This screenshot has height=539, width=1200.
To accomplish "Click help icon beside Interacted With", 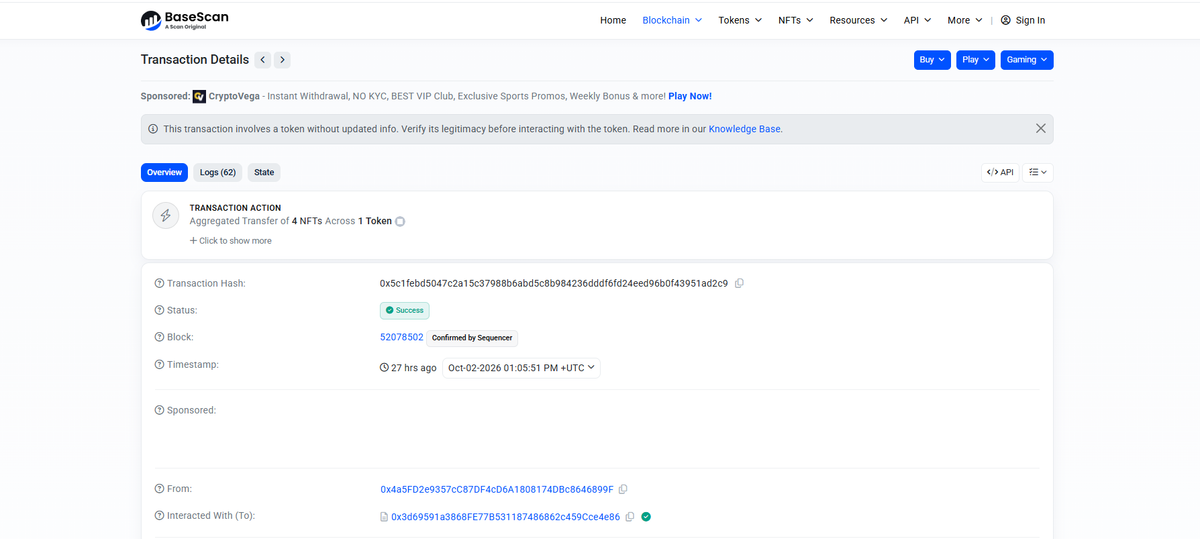I will (159, 516).
